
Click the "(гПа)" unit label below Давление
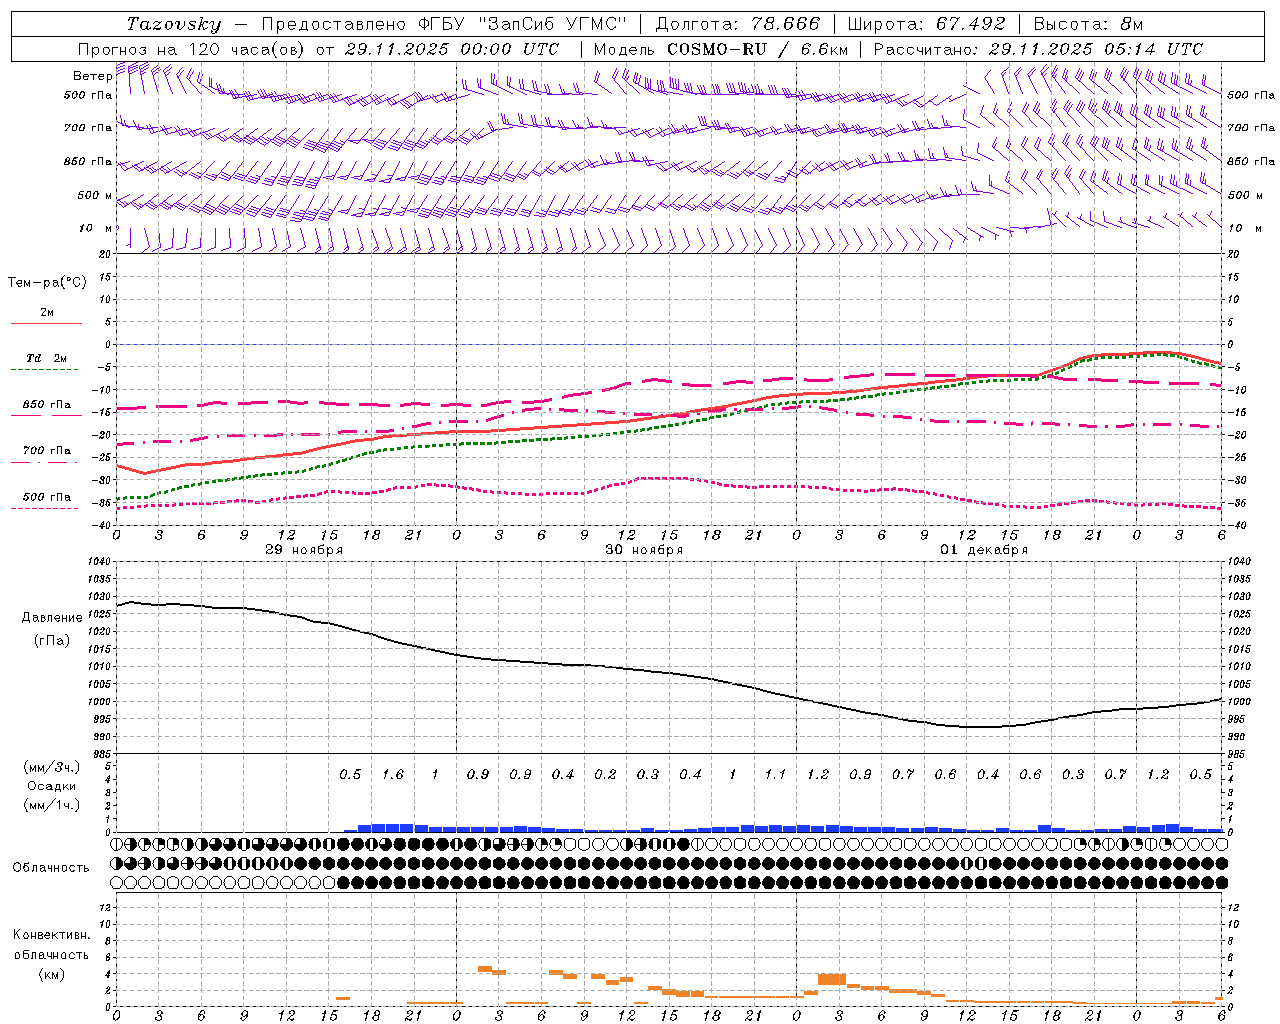[x=51, y=640]
